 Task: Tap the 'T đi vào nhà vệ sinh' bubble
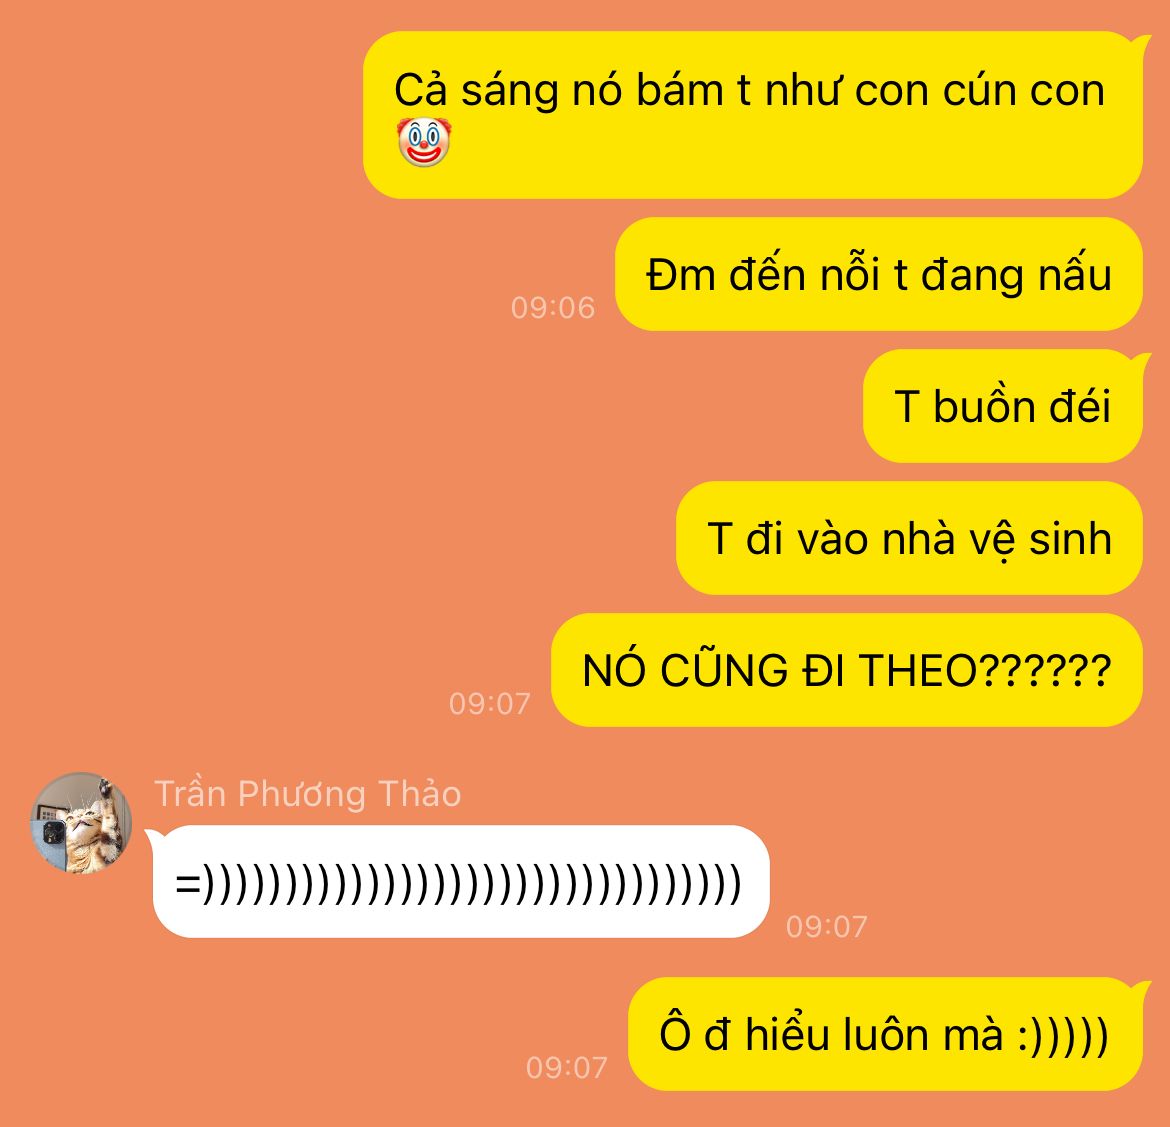click(909, 538)
